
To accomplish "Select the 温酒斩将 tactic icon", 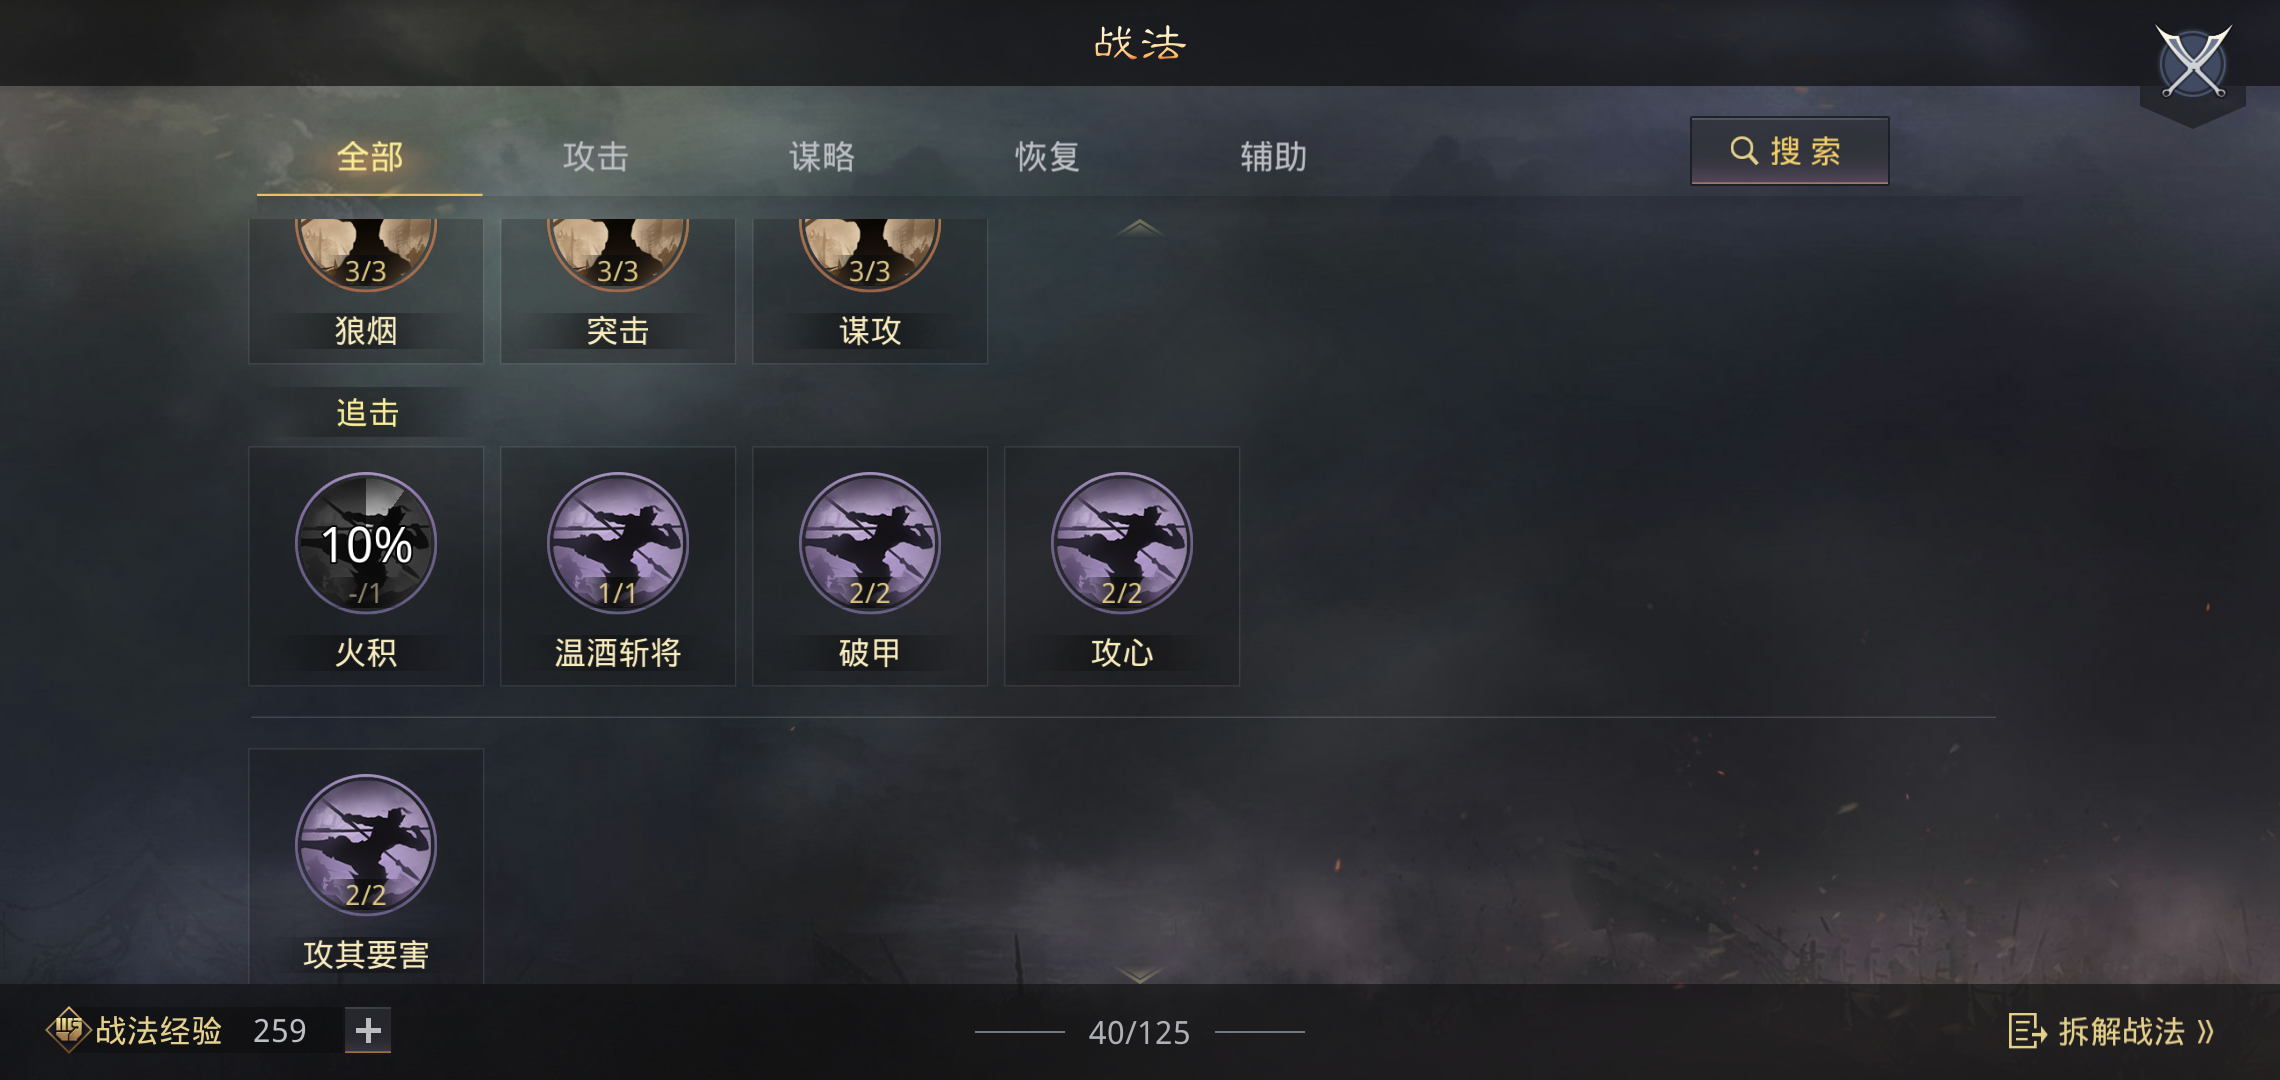I will pos(618,543).
